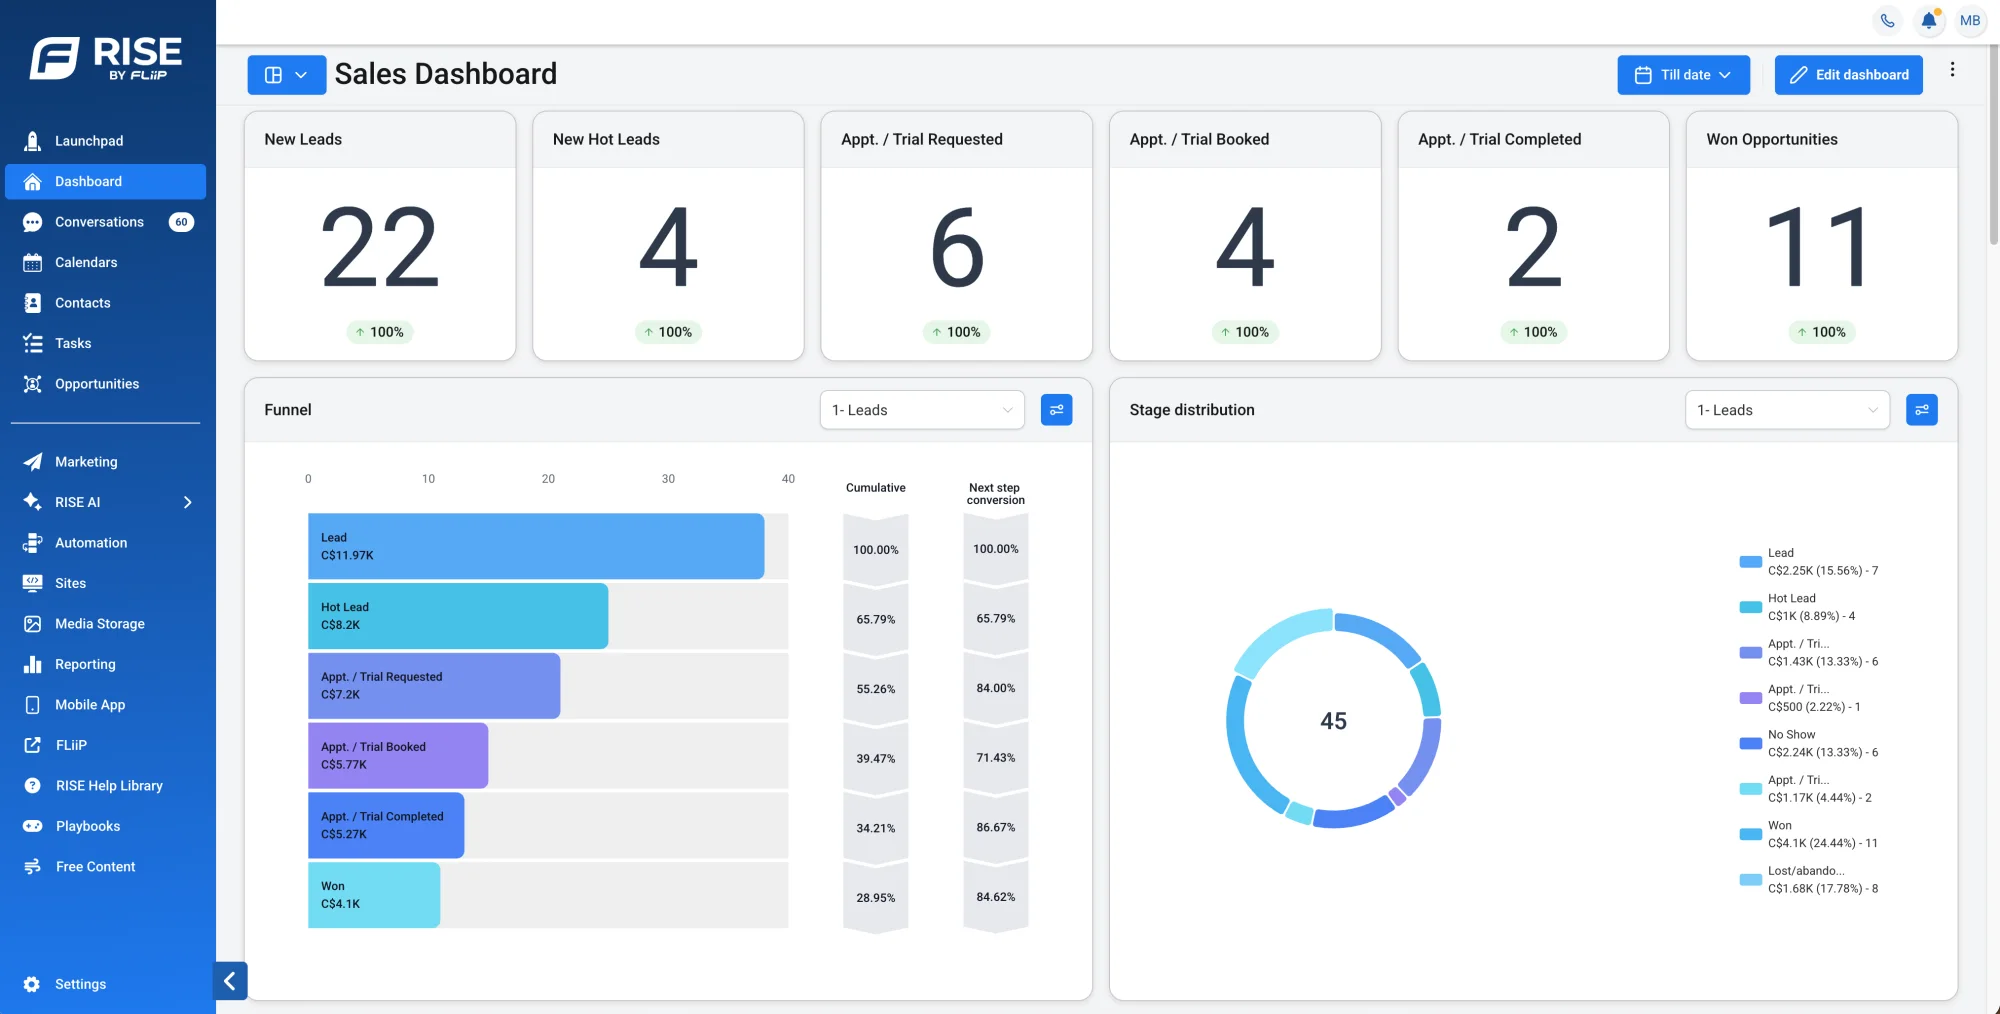Go to Contacts menu item
The image size is (2000, 1014).
point(105,303)
